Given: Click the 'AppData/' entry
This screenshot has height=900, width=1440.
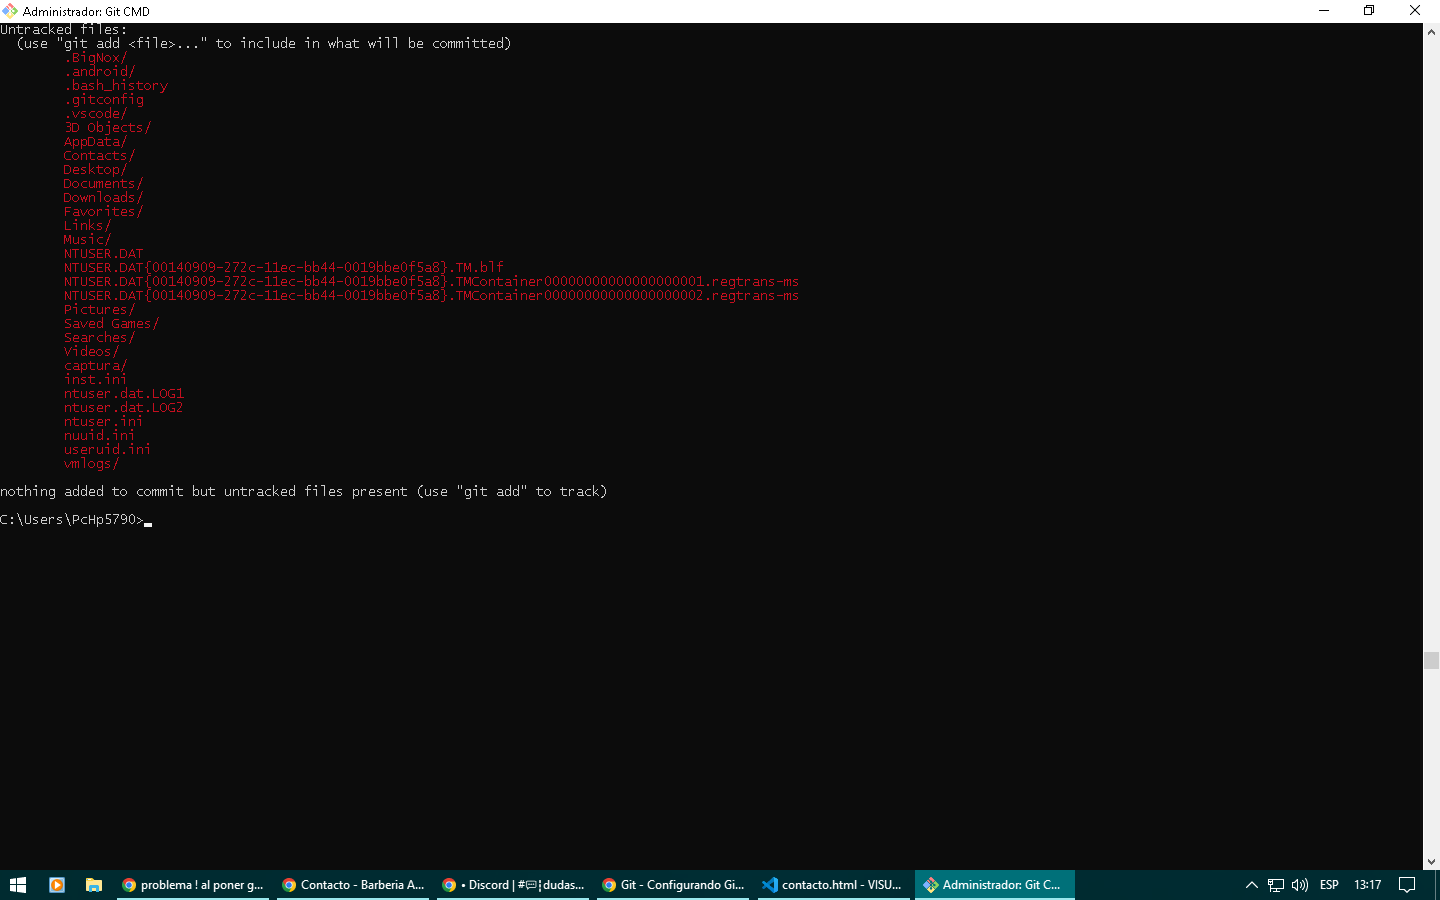Looking at the screenshot, I should coord(96,142).
